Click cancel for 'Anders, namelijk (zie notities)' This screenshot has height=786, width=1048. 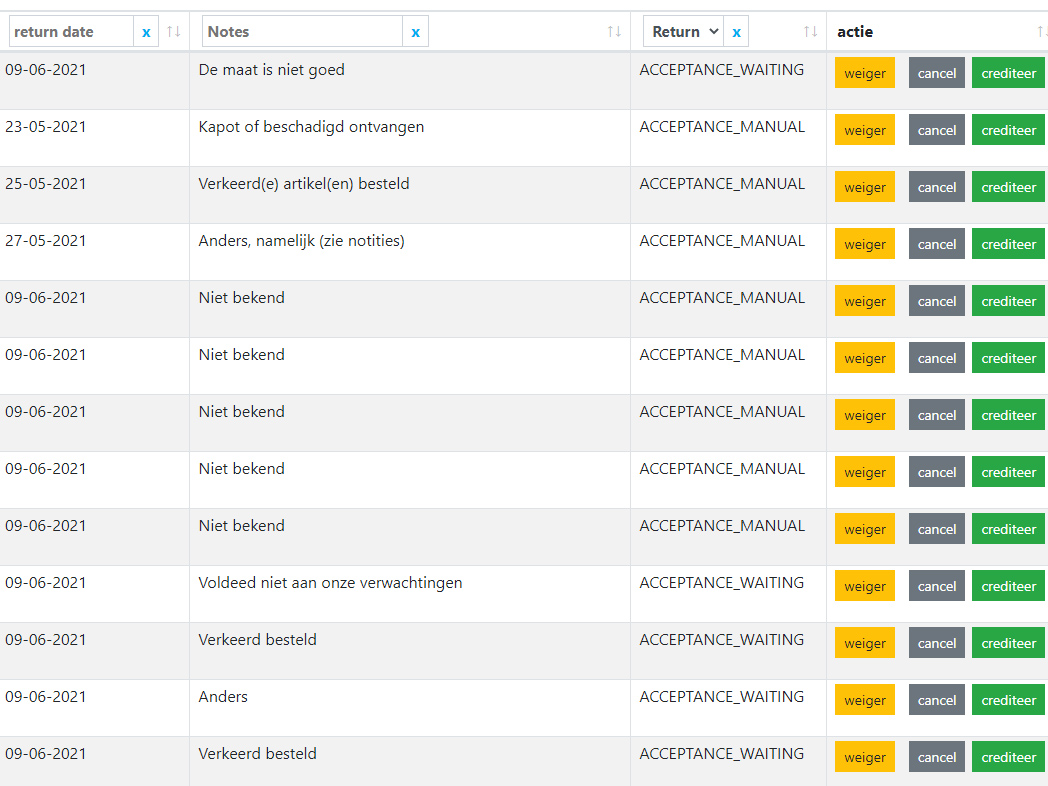point(936,245)
